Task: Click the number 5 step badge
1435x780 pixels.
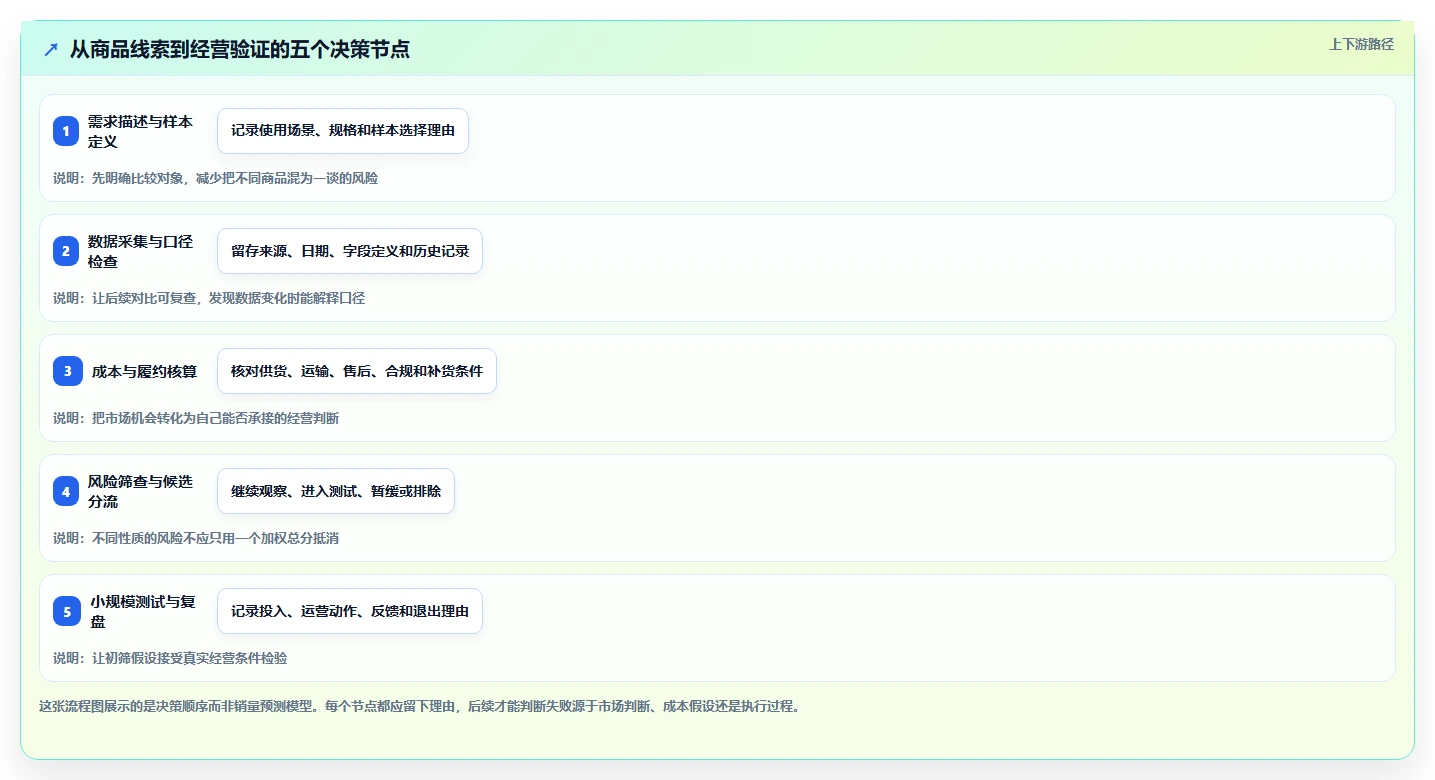Action: pos(67,611)
